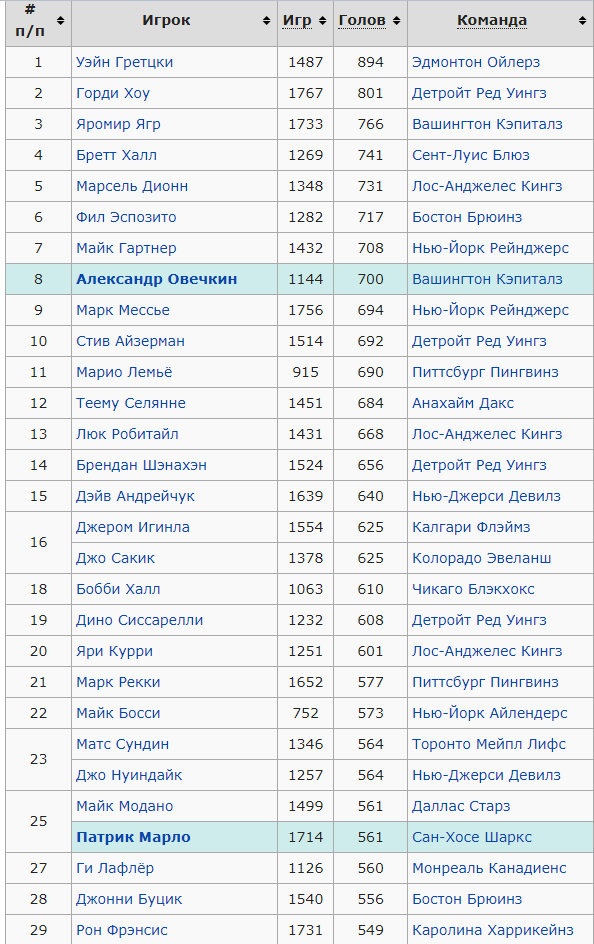Open the Александр Овечкин player page
594x944 pixels.
pyautogui.click(x=156, y=279)
